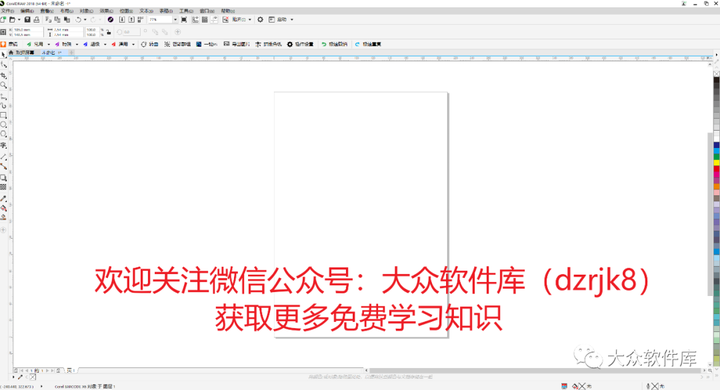This screenshot has width=720, height=390.
Task: Expand the Snap To dropdown arrow
Action: click(x=250, y=19)
